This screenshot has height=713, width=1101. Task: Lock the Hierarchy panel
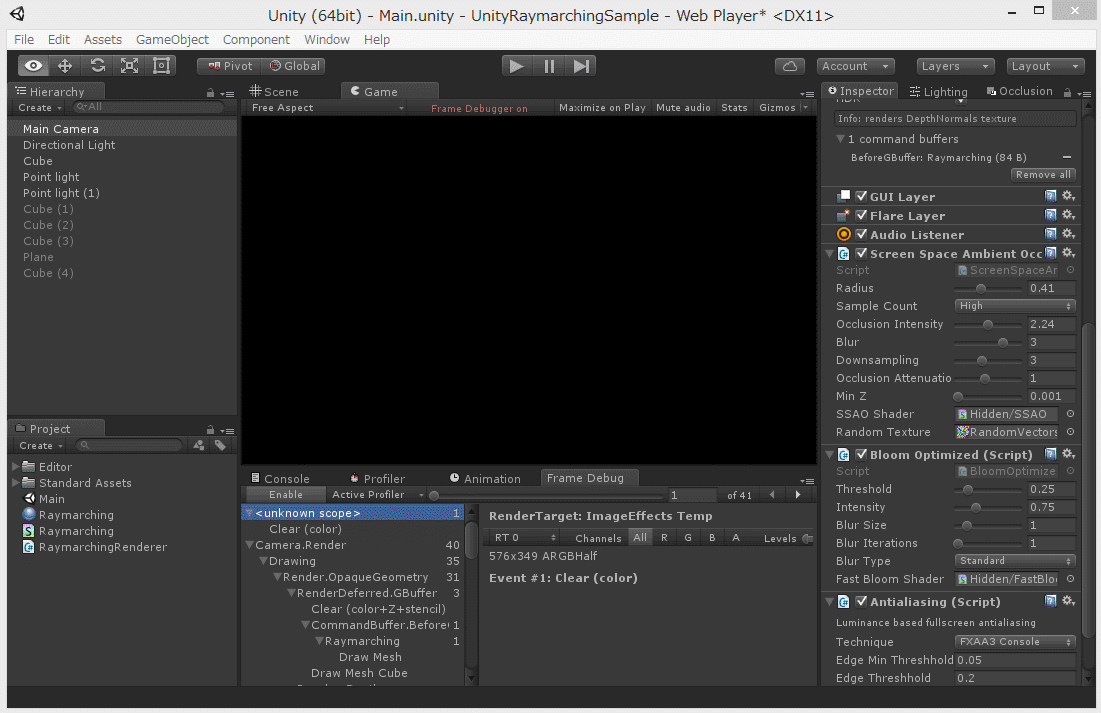(x=210, y=93)
